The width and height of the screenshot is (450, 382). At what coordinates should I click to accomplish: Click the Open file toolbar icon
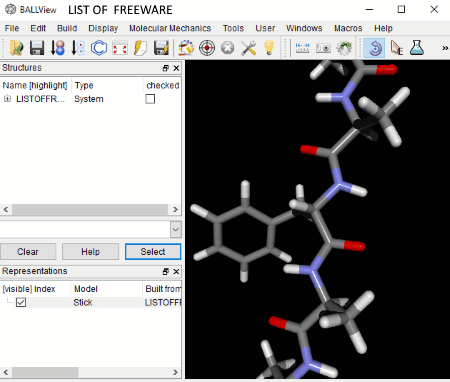pos(16,48)
